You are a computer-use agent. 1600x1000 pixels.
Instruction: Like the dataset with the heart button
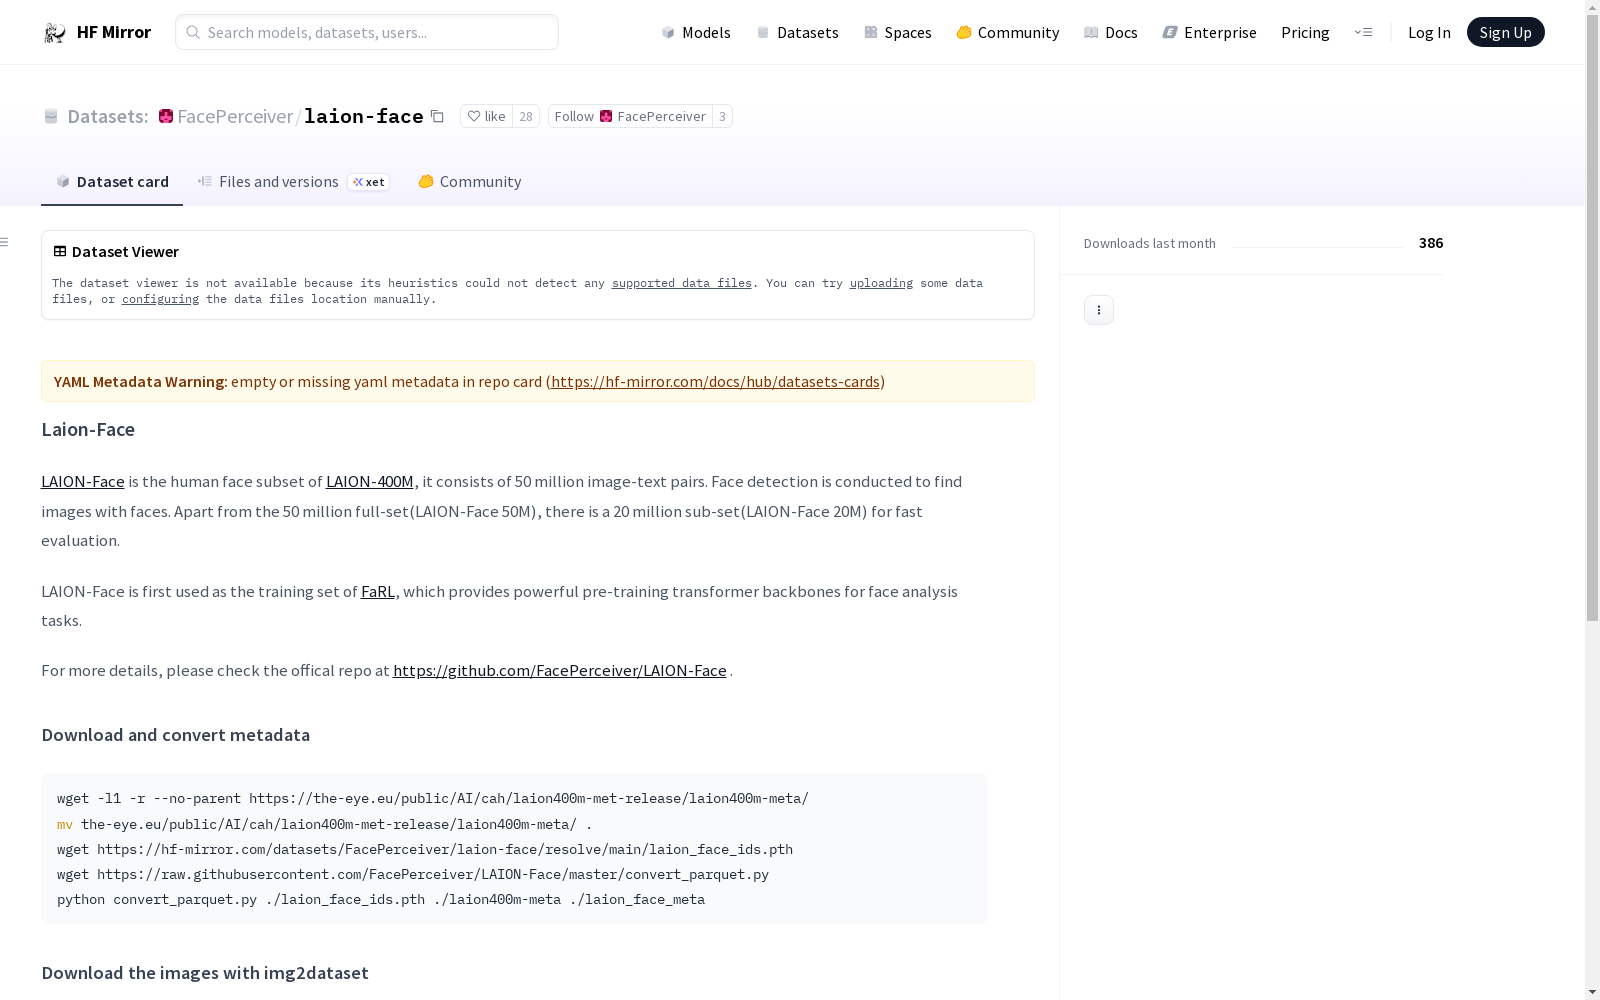click(486, 116)
